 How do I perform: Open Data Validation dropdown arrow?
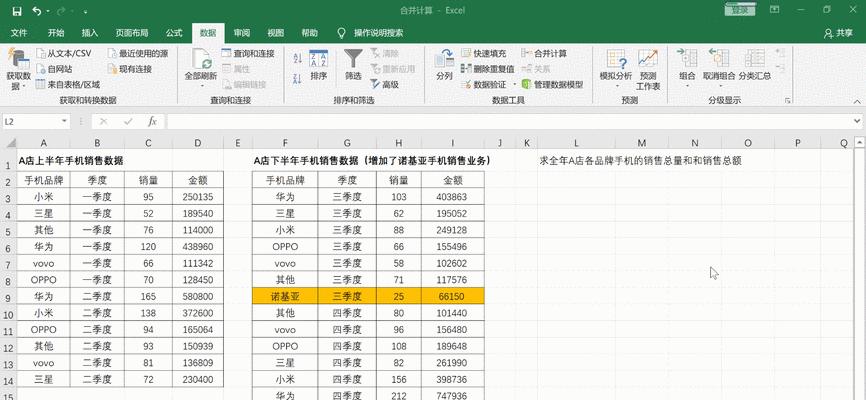(515, 85)
